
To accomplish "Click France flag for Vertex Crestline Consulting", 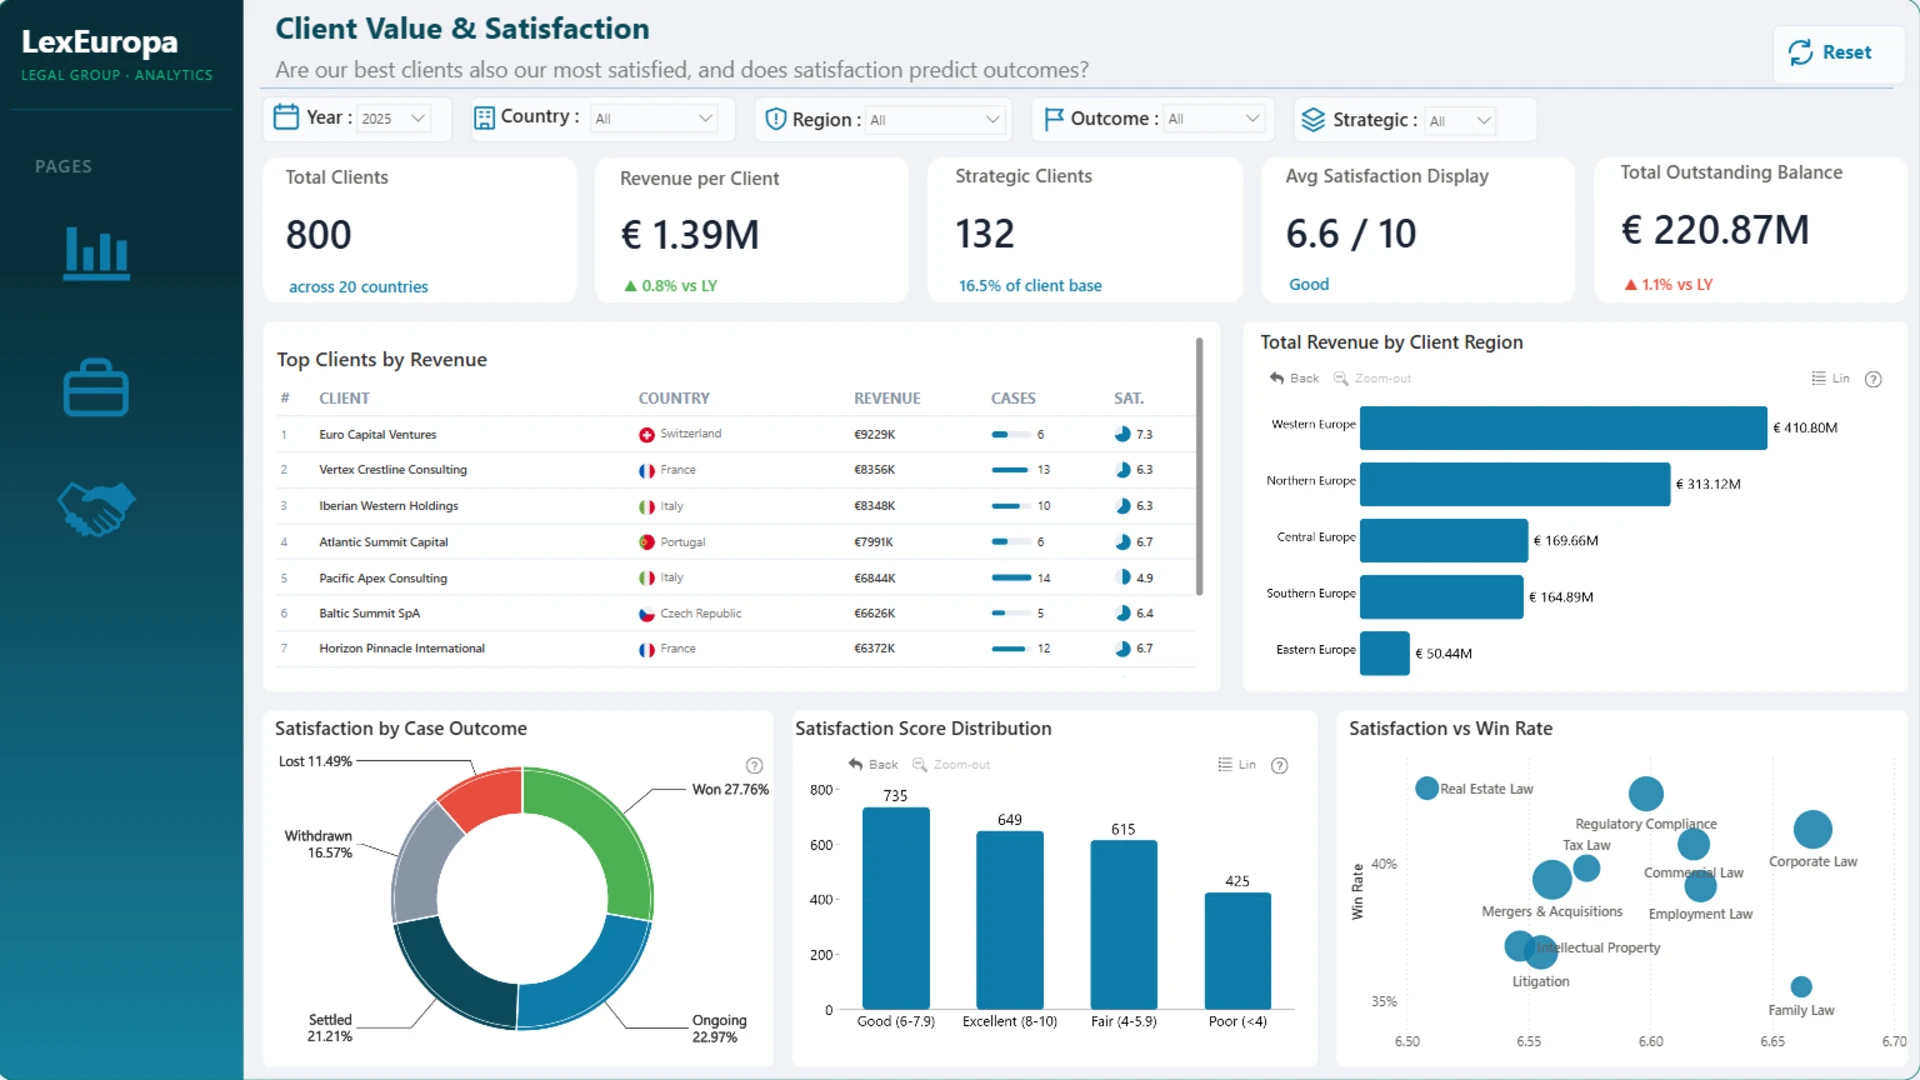I will tap(647, 470).
